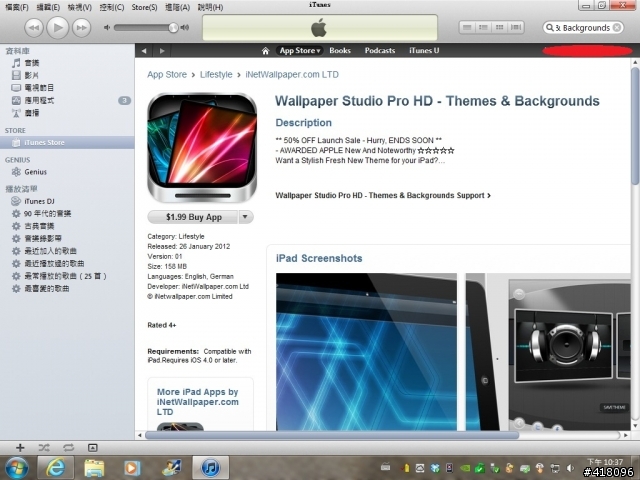This screenshot has width=640, height=480.
Task: Click the Backgrounds search field
Action: 583,28
